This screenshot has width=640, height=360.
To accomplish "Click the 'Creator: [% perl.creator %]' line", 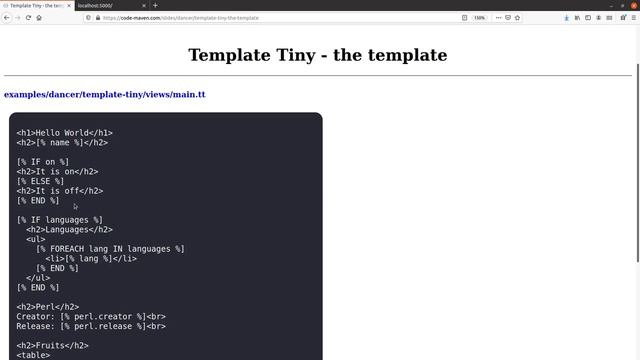I will [91, 316].
